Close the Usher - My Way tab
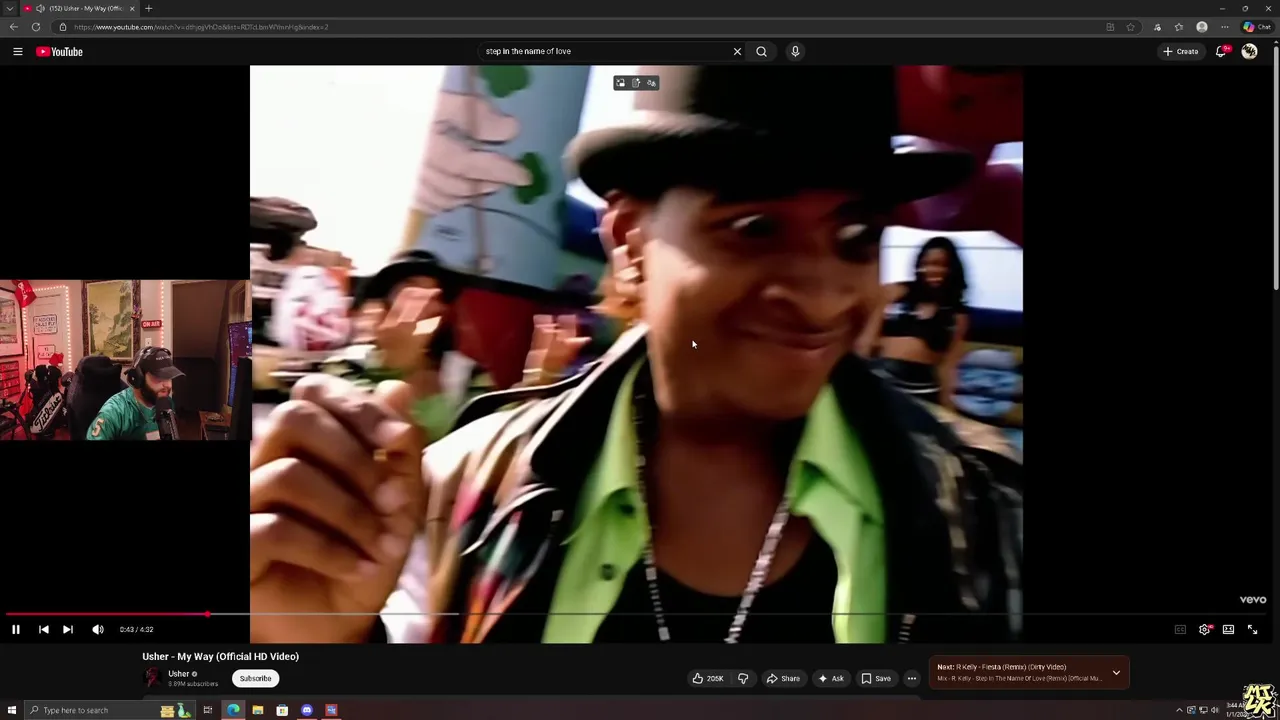Image resolution: width=1280 pixels, height=720 pixels. point(132,8)
